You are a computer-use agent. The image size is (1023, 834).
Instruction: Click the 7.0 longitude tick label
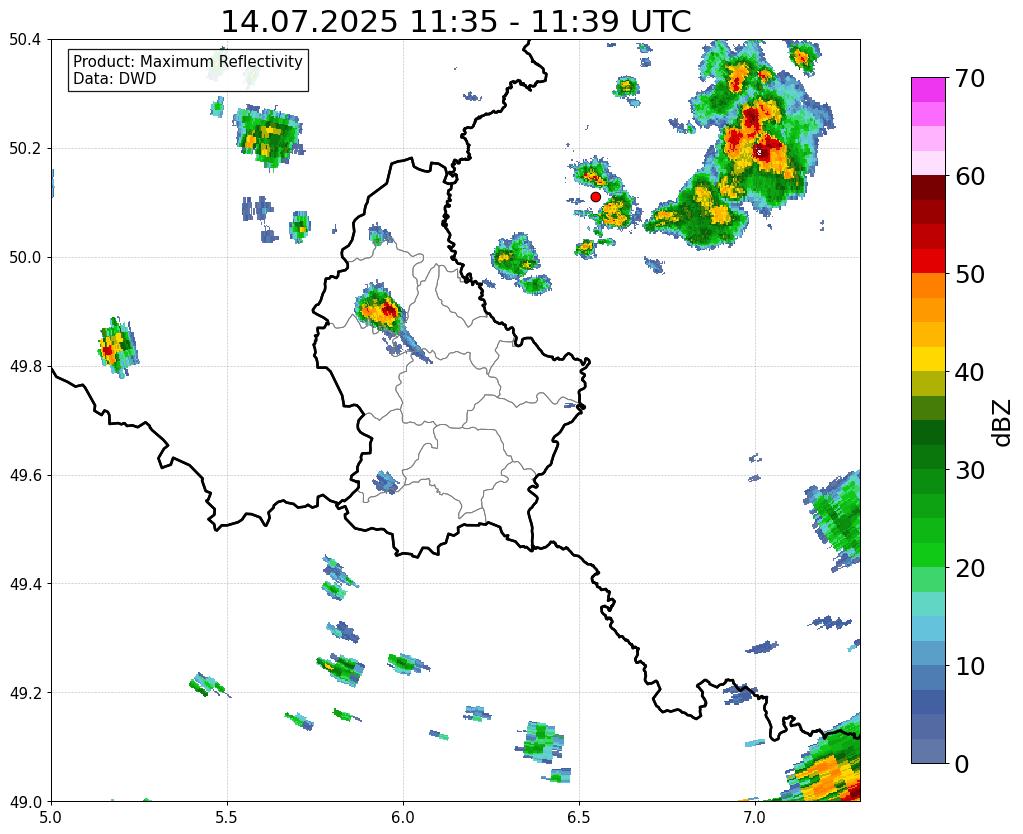pyautogui.click(x=754, y=818)
